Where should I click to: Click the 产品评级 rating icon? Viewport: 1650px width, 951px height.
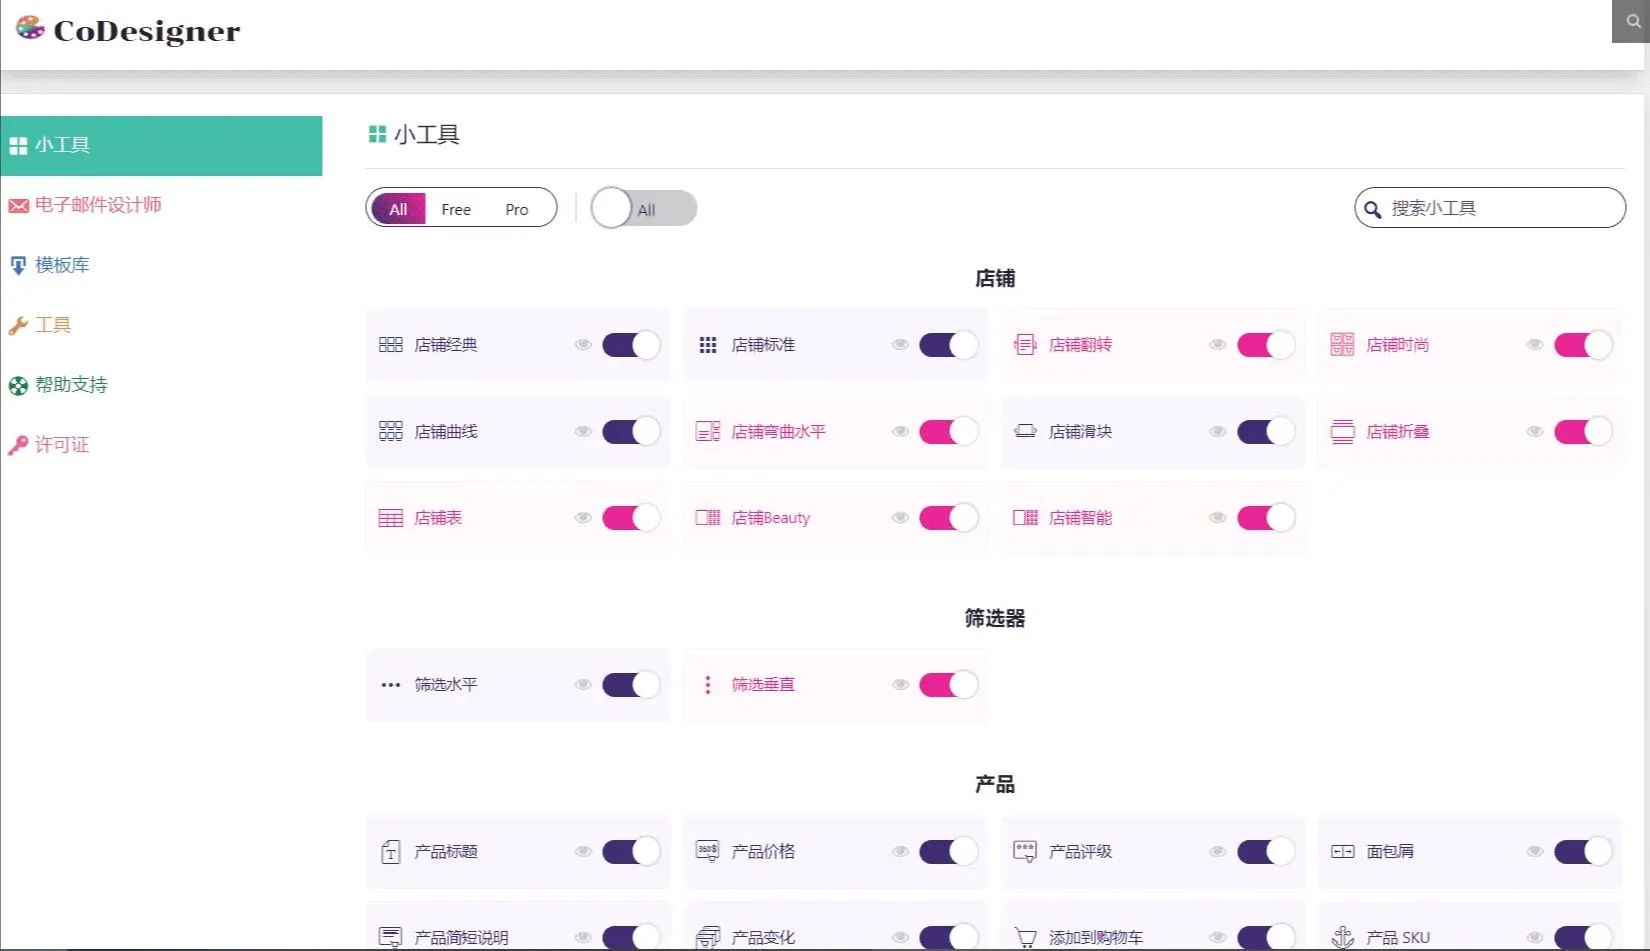tap(1025, 852)
